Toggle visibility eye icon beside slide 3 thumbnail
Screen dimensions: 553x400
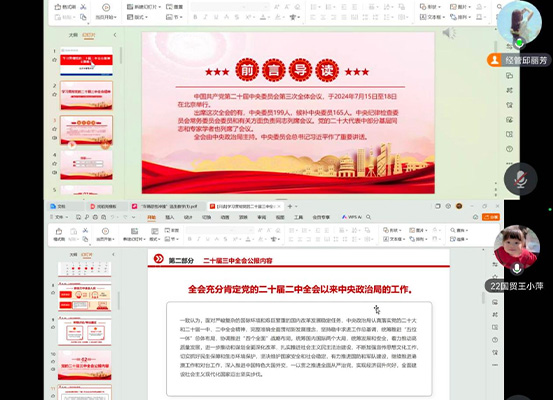[x=55, y=138]
